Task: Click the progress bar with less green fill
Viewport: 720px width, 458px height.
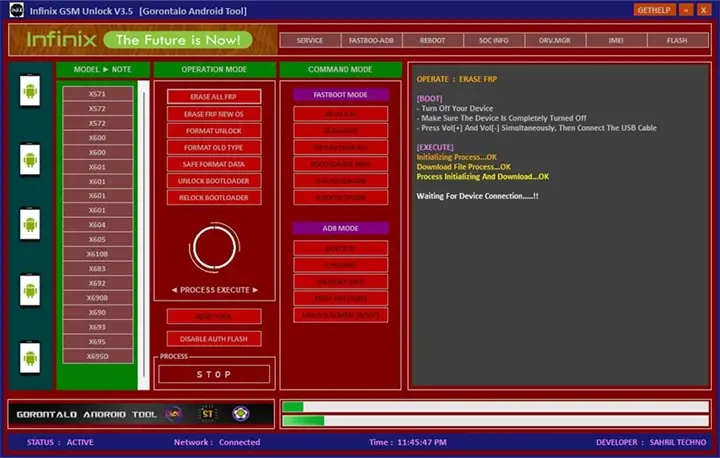Action: pos(495,407)
